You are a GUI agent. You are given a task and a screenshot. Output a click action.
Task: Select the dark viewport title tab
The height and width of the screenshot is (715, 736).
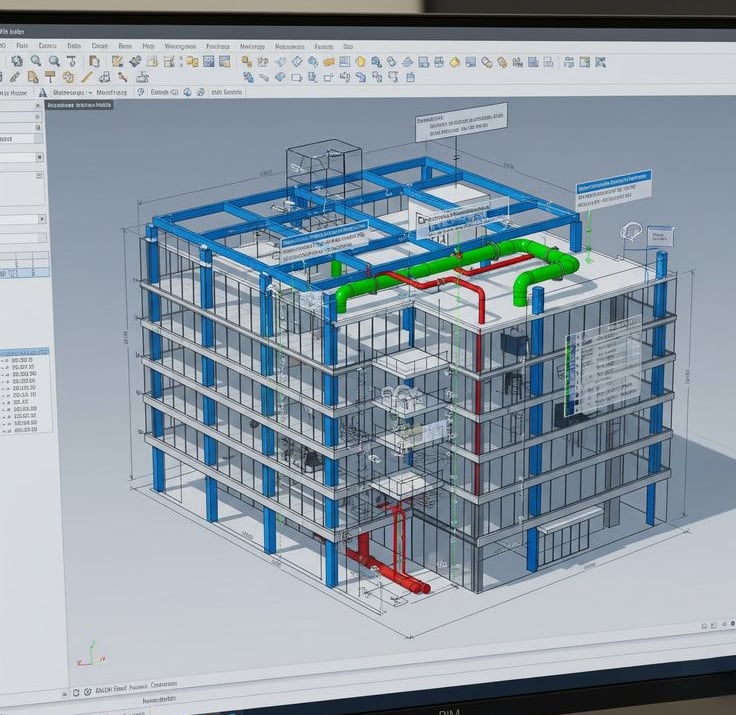pos(79,105)
